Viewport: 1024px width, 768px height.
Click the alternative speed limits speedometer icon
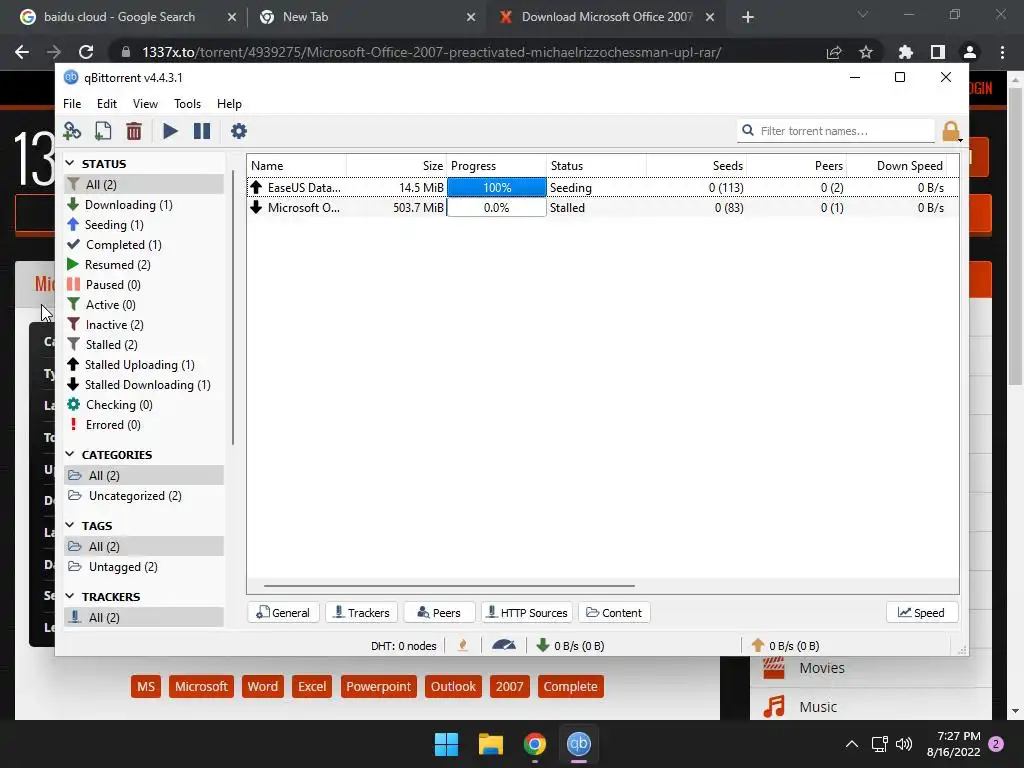point(504,645)
